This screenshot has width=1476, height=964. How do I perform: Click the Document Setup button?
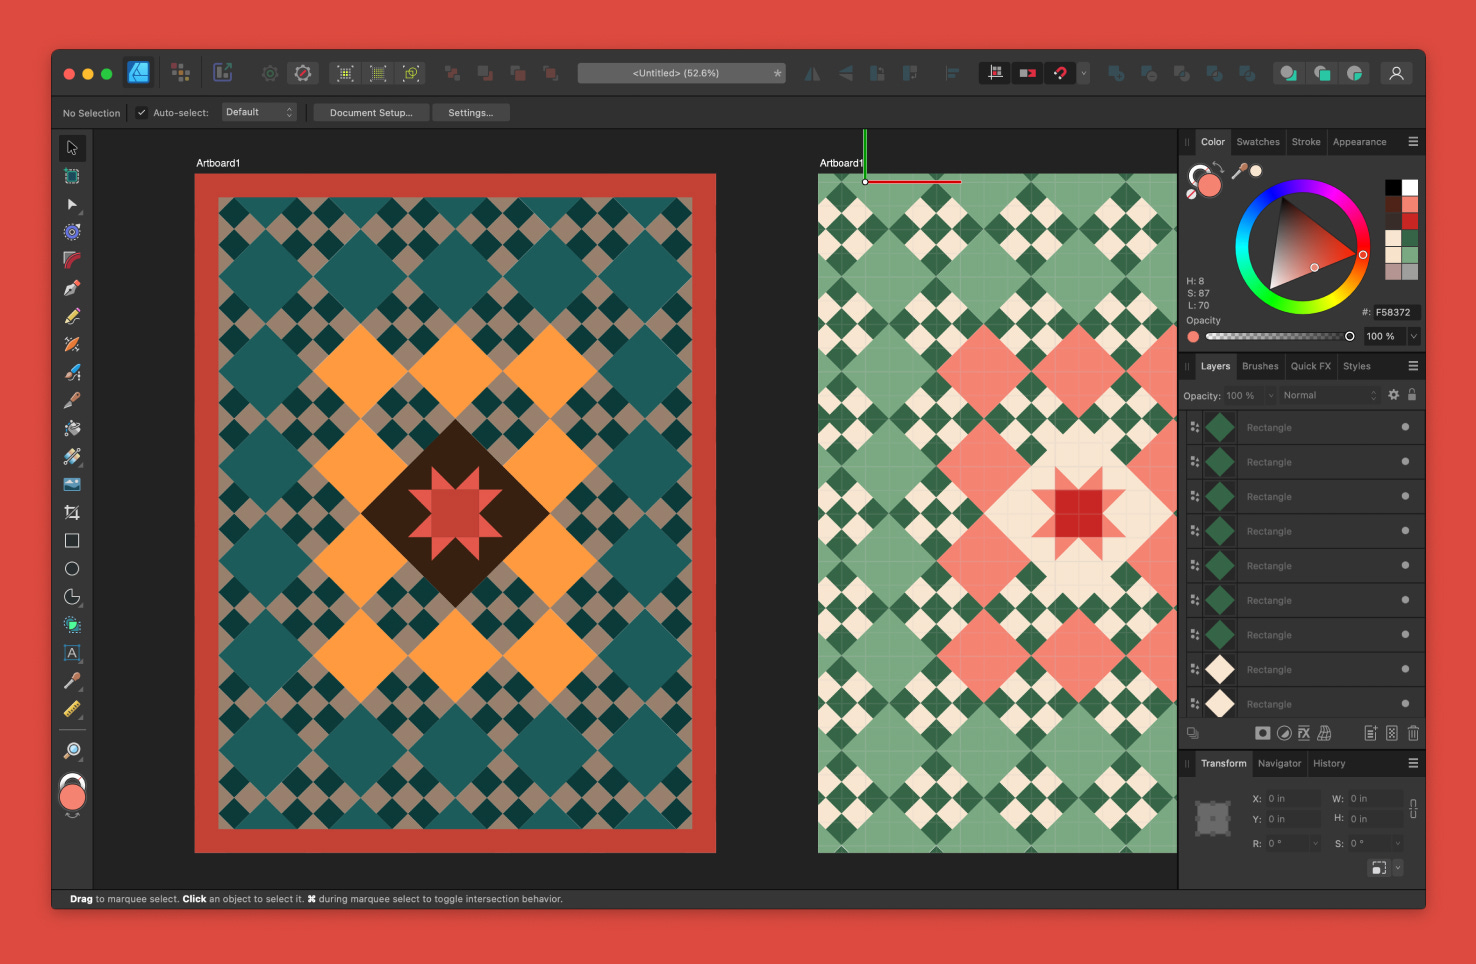(370, 112)
